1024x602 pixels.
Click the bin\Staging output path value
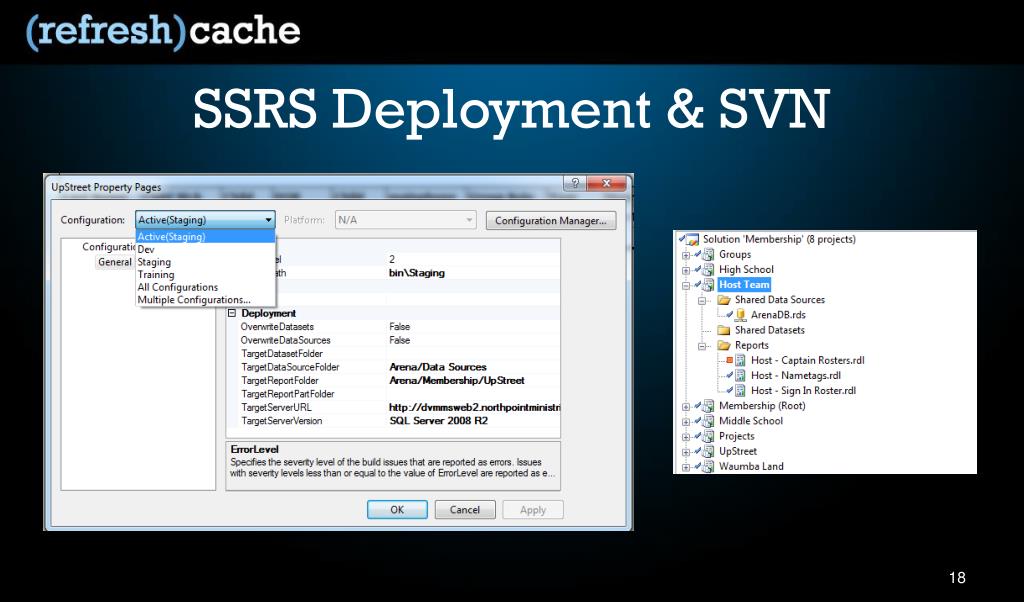click(417, 273)
